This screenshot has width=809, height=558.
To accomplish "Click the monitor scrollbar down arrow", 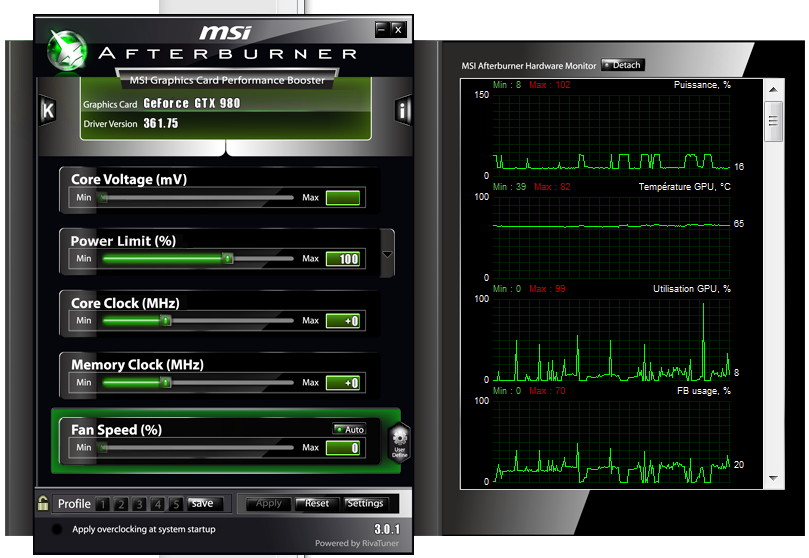I will pos(773,478).
